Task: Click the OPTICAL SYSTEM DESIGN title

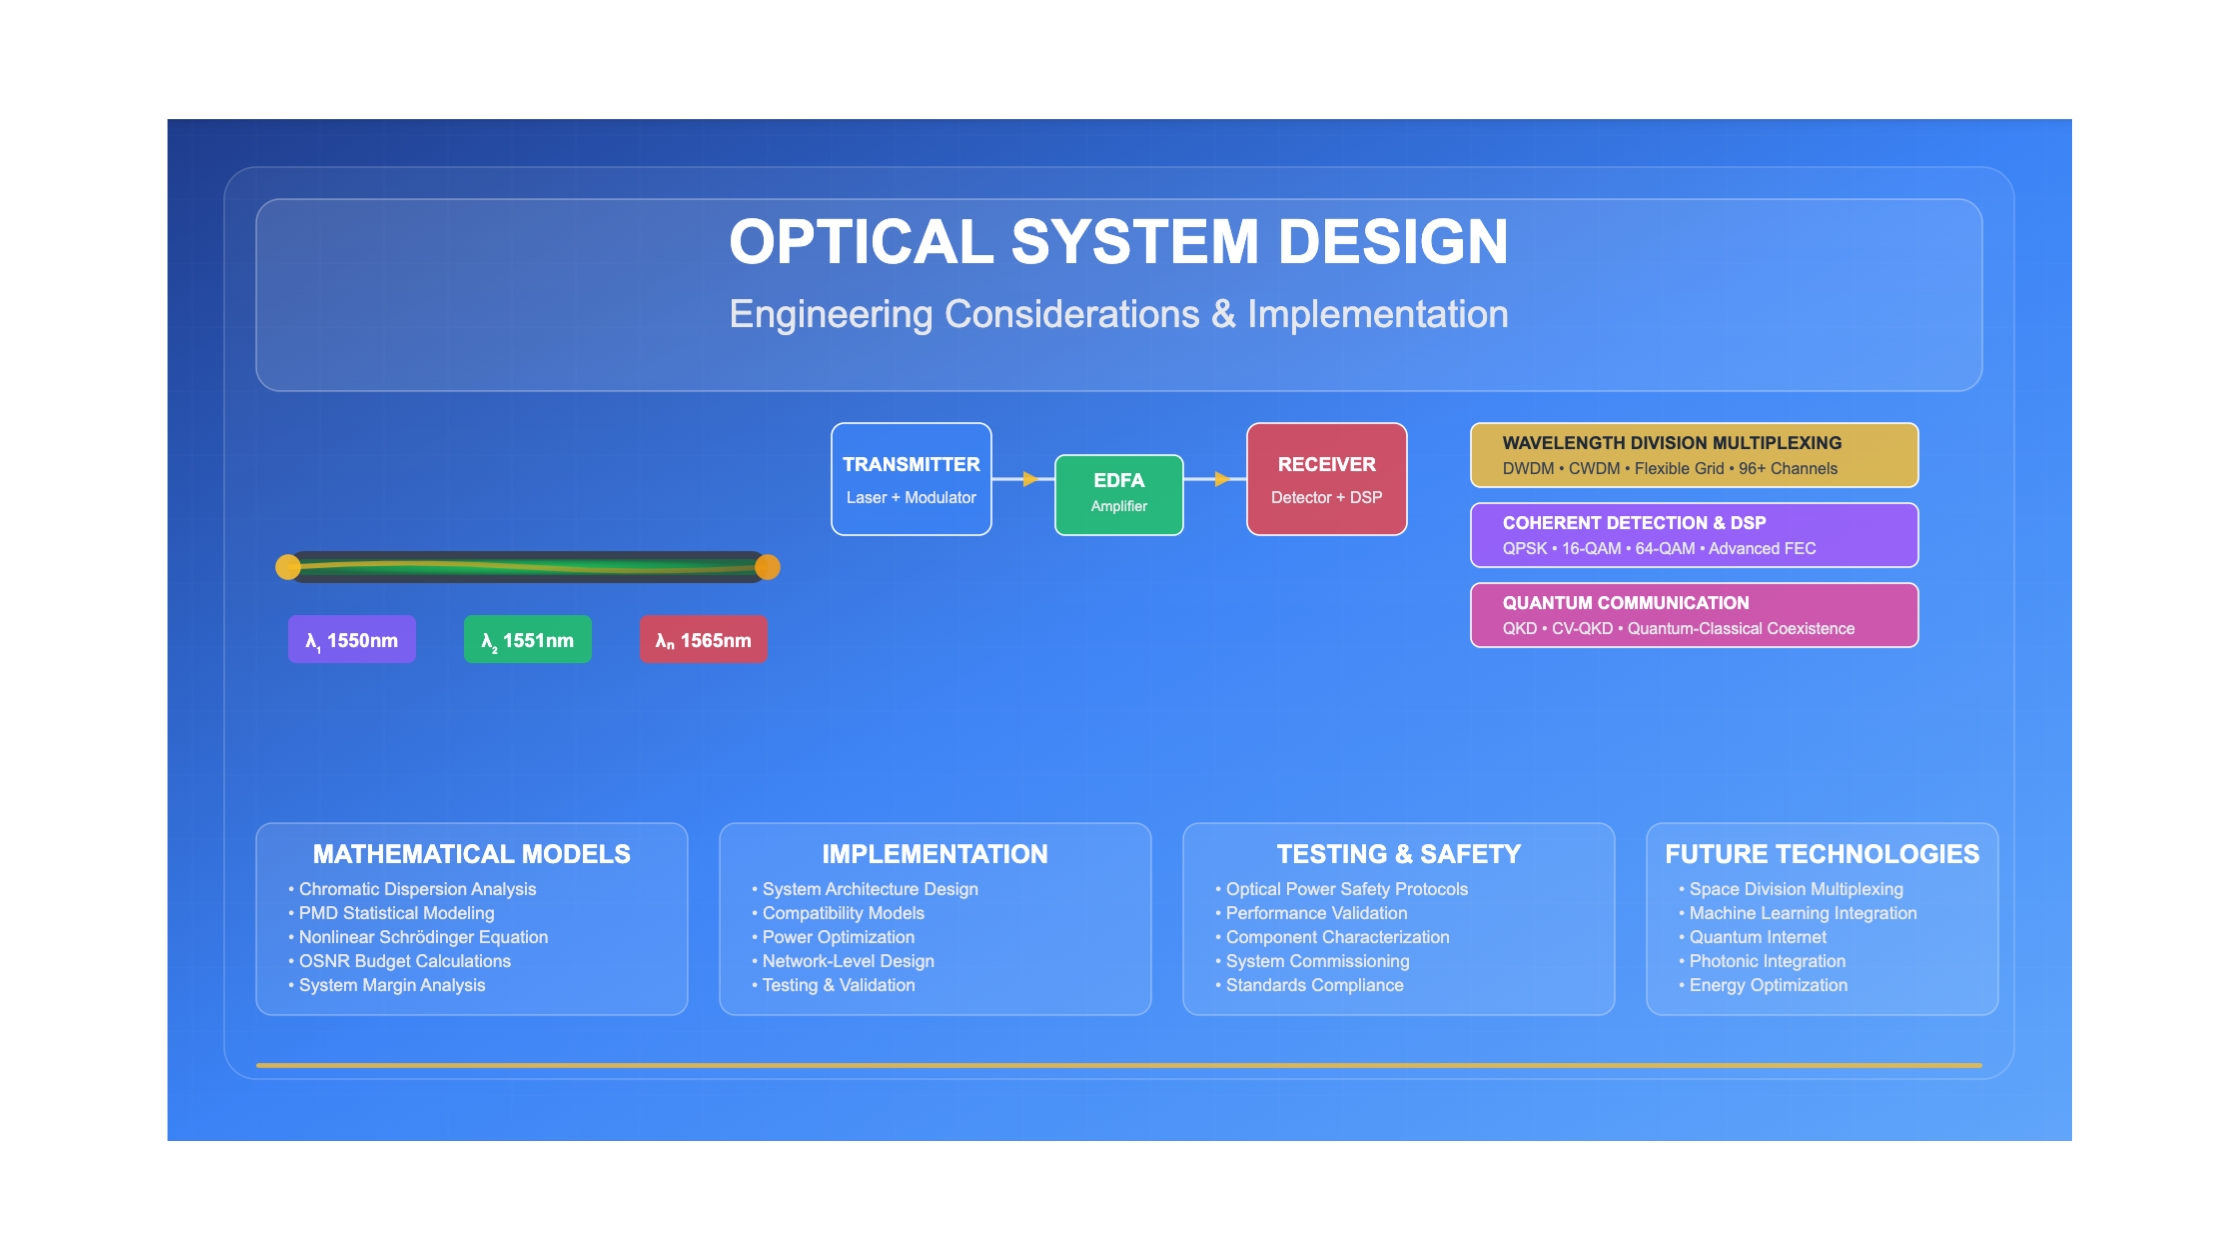Action: (x=1118, y=242)
